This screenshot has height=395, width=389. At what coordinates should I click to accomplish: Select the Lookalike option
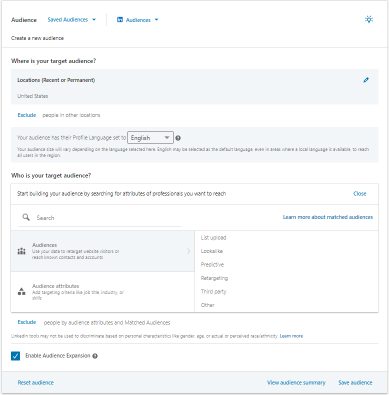click(212, 251)
